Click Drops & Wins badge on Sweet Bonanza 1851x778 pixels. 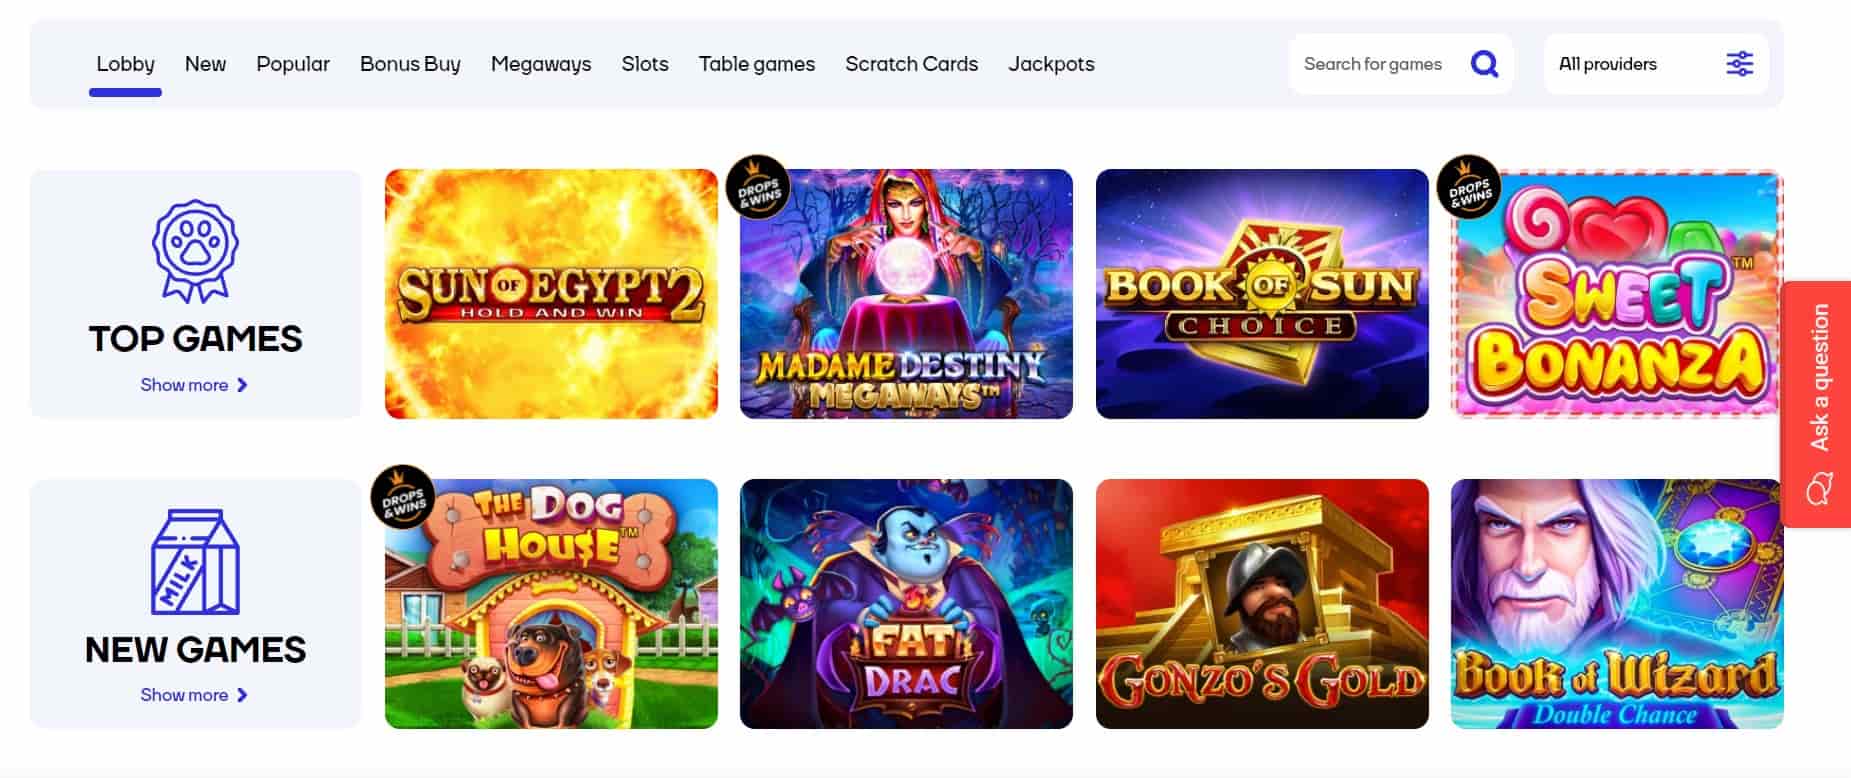(1469, 187)
